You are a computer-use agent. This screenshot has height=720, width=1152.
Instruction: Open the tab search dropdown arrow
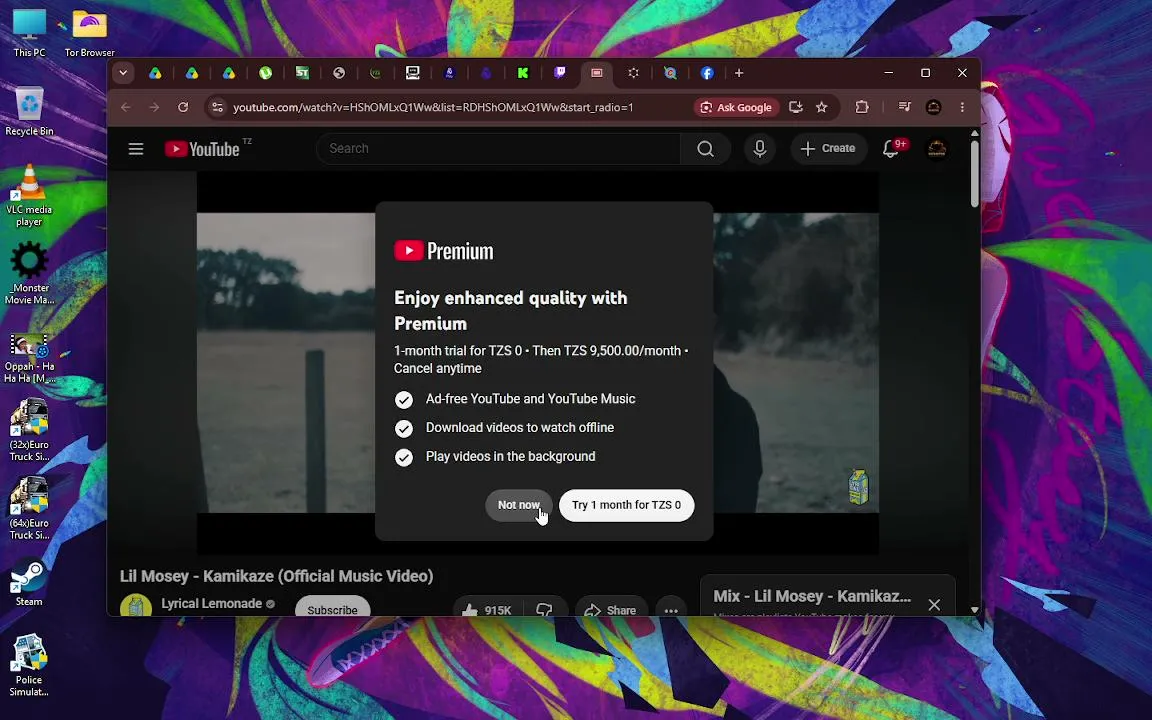(123, 73)
